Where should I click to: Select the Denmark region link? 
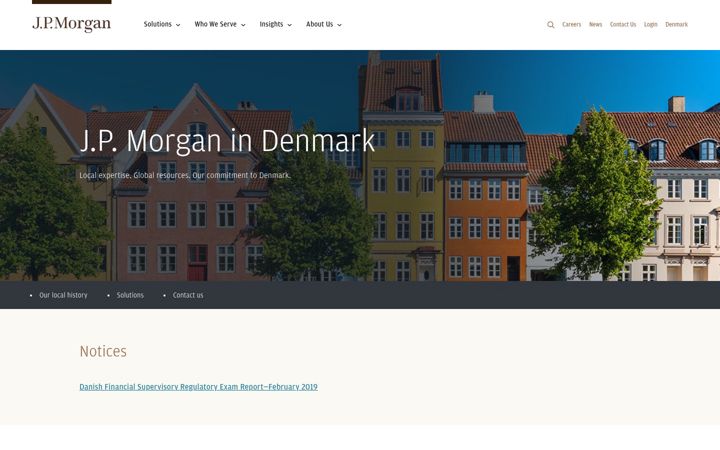pos(676,25)
